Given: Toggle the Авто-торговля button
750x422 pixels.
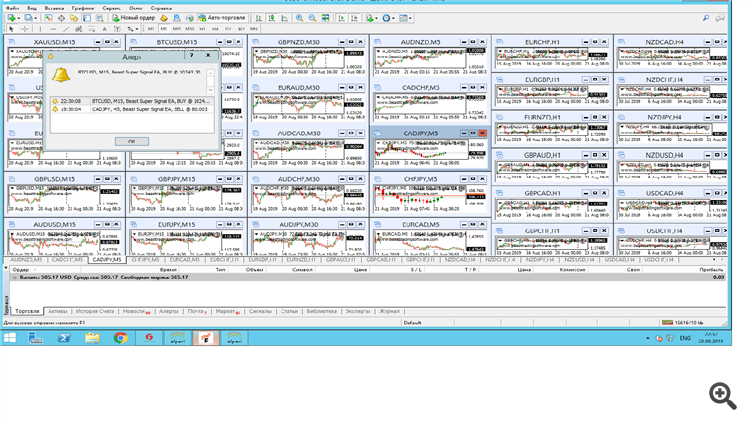Looking at the screenshot, I should pyautogui.click(x=222, y=18).
